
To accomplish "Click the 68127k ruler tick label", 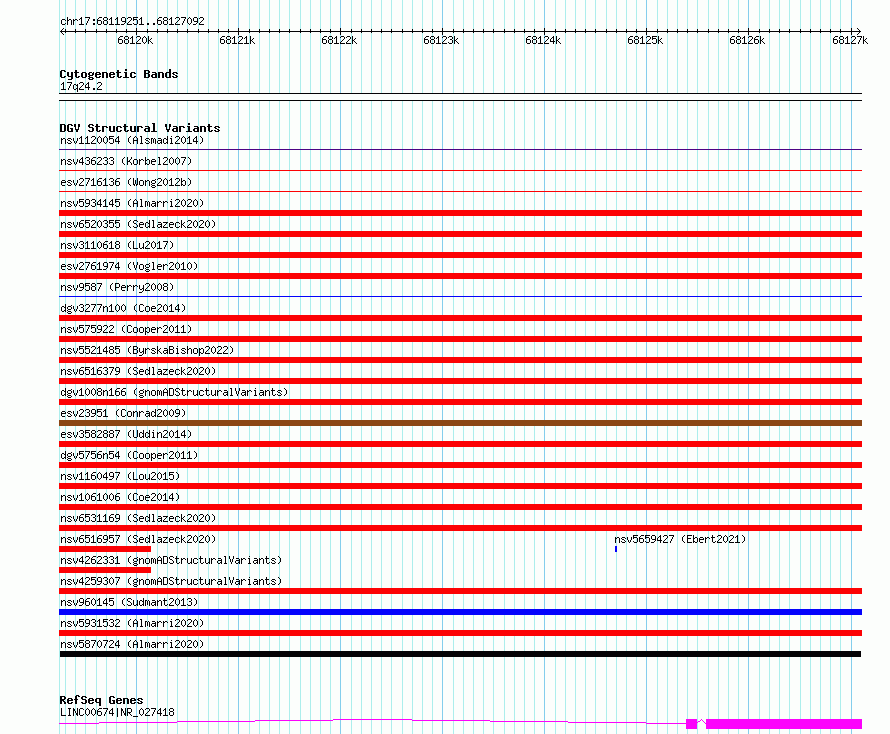I will click(x=850, y=40).
